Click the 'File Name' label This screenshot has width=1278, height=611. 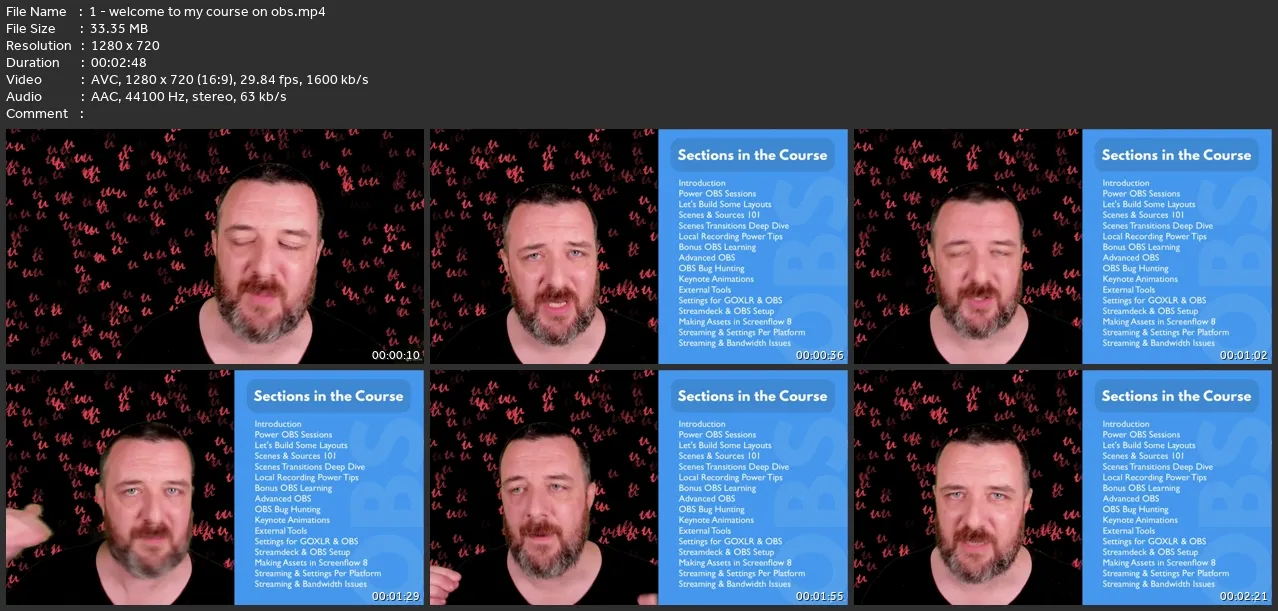36,12
